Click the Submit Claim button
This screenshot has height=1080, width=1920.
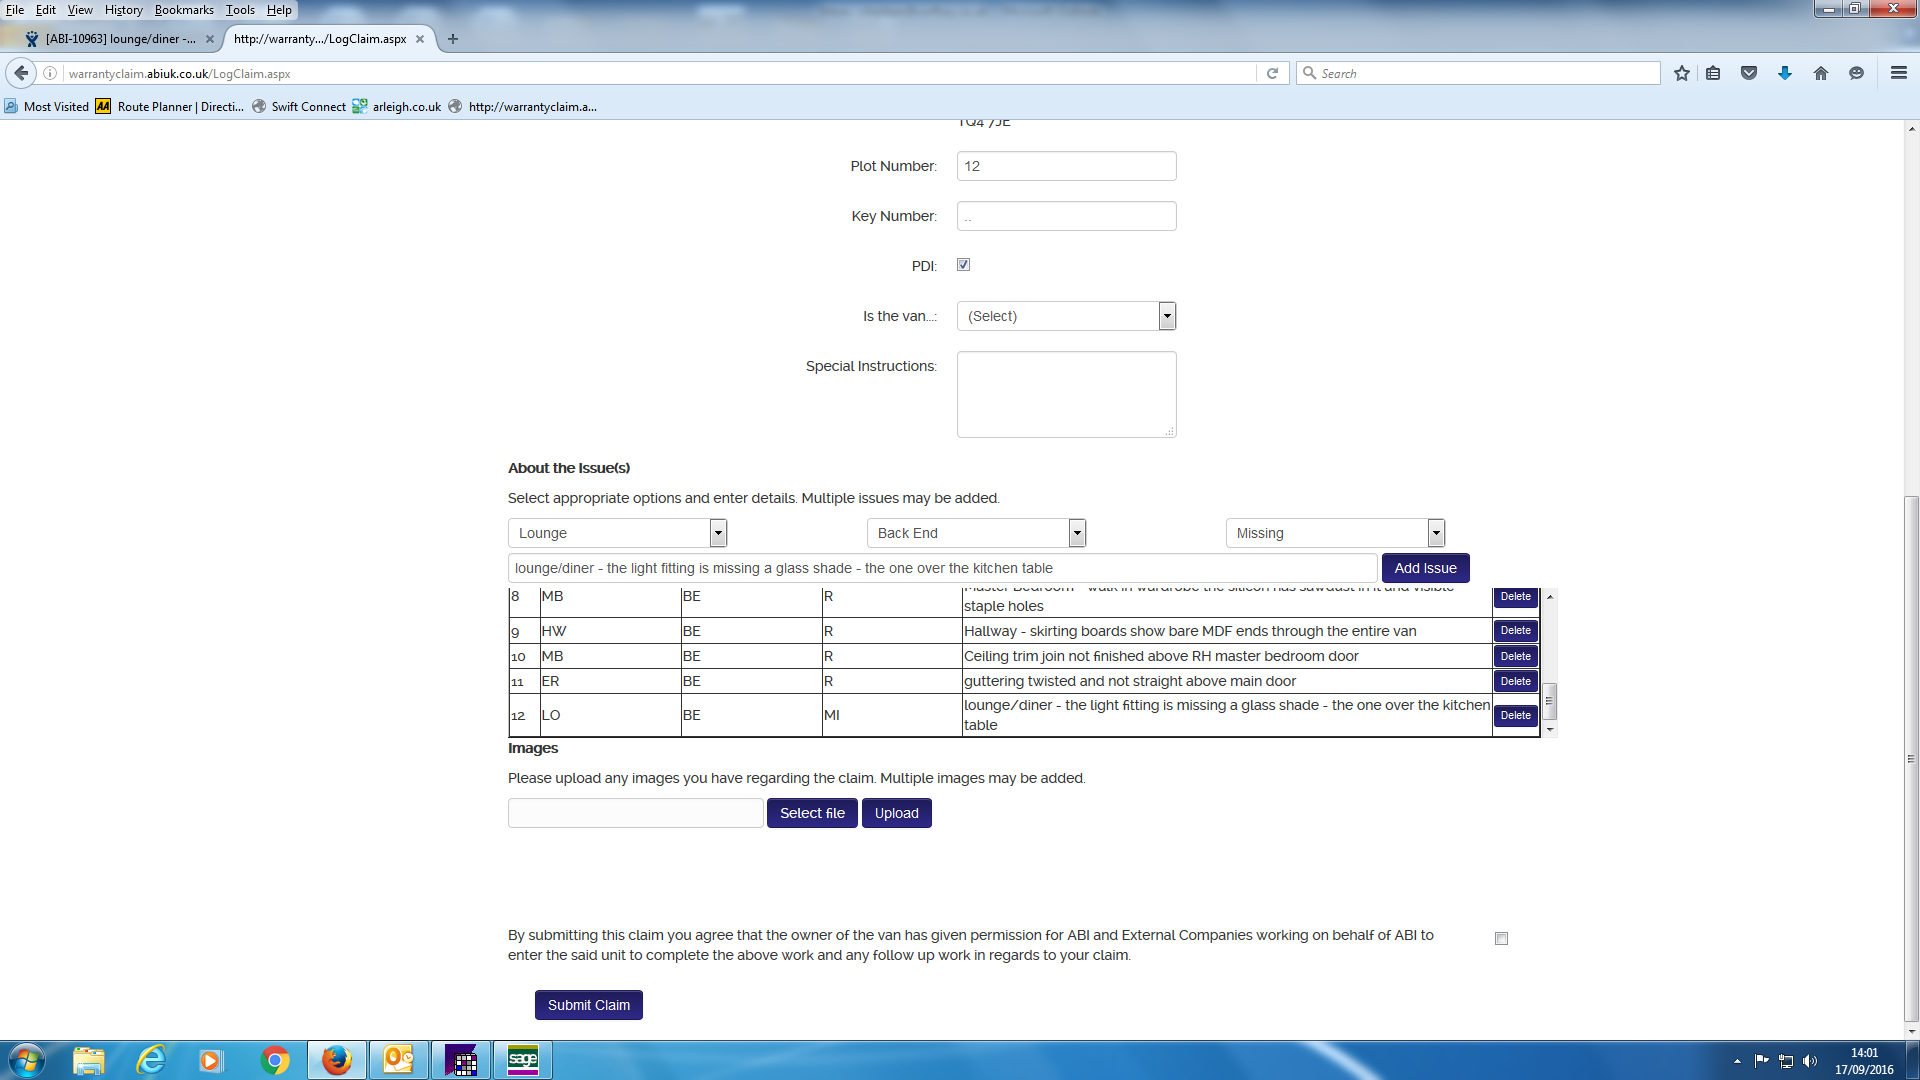(588, 1005)
